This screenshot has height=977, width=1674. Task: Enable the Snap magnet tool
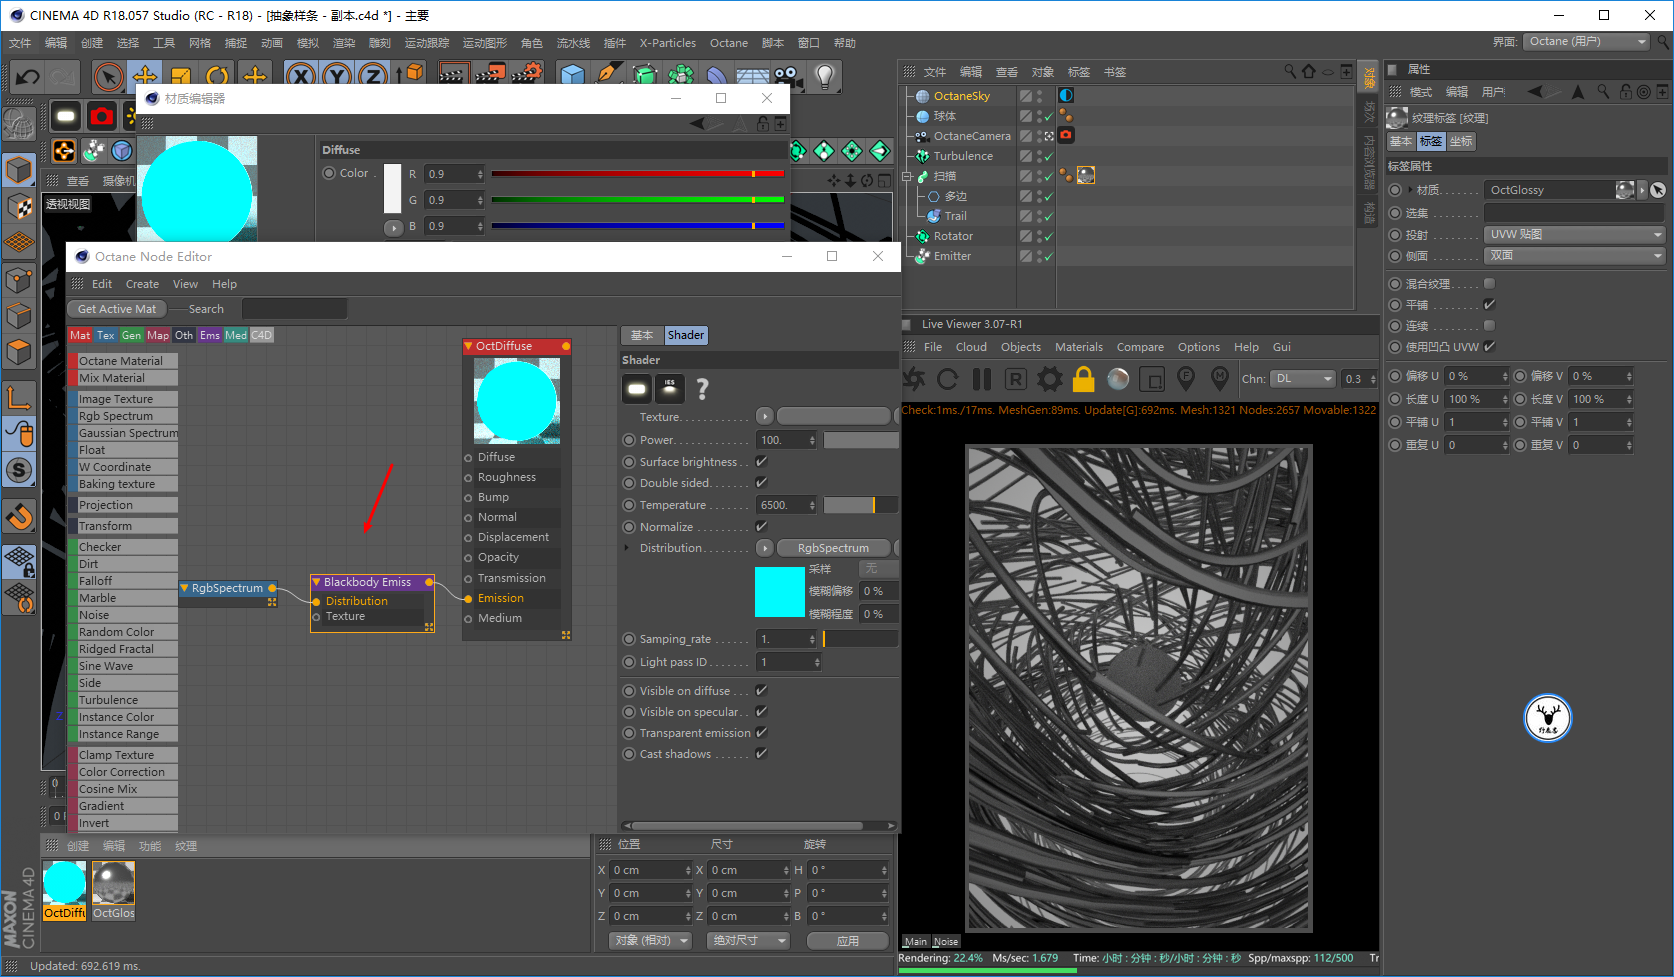(x=20, y=517)
